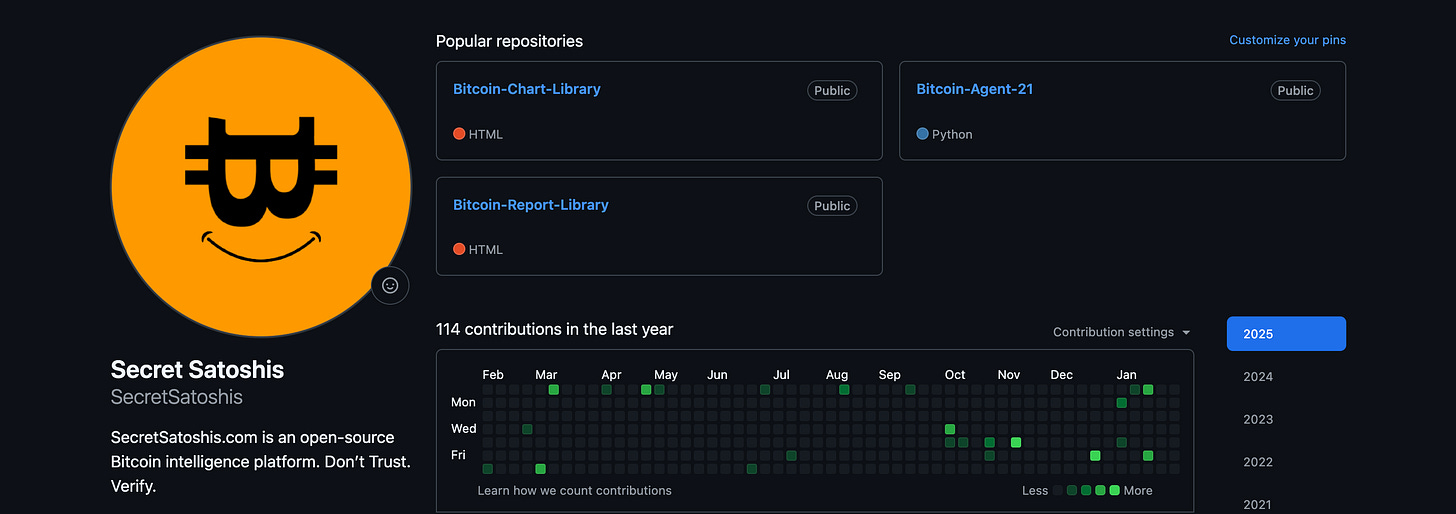Click the profile bio text about SecretSatoshis.com

tap(261, 462)
